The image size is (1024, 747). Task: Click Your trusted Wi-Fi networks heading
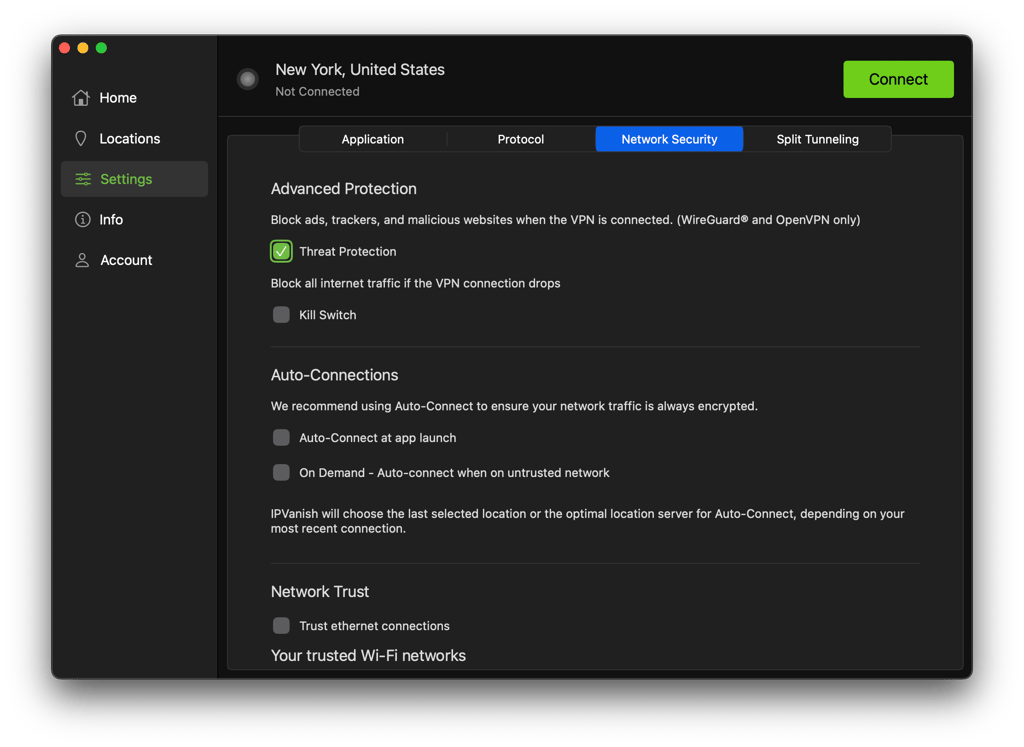click(x=368, y=656)
